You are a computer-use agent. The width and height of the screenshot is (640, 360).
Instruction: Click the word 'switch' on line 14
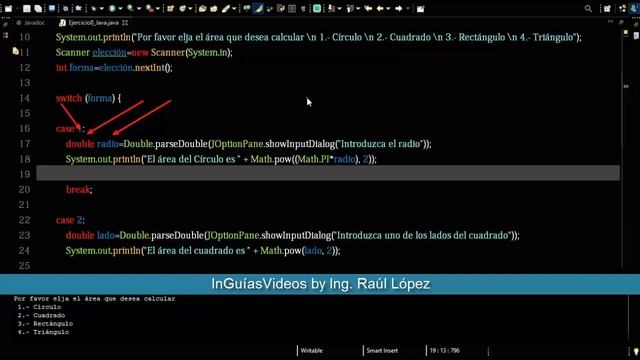(69, 98)
